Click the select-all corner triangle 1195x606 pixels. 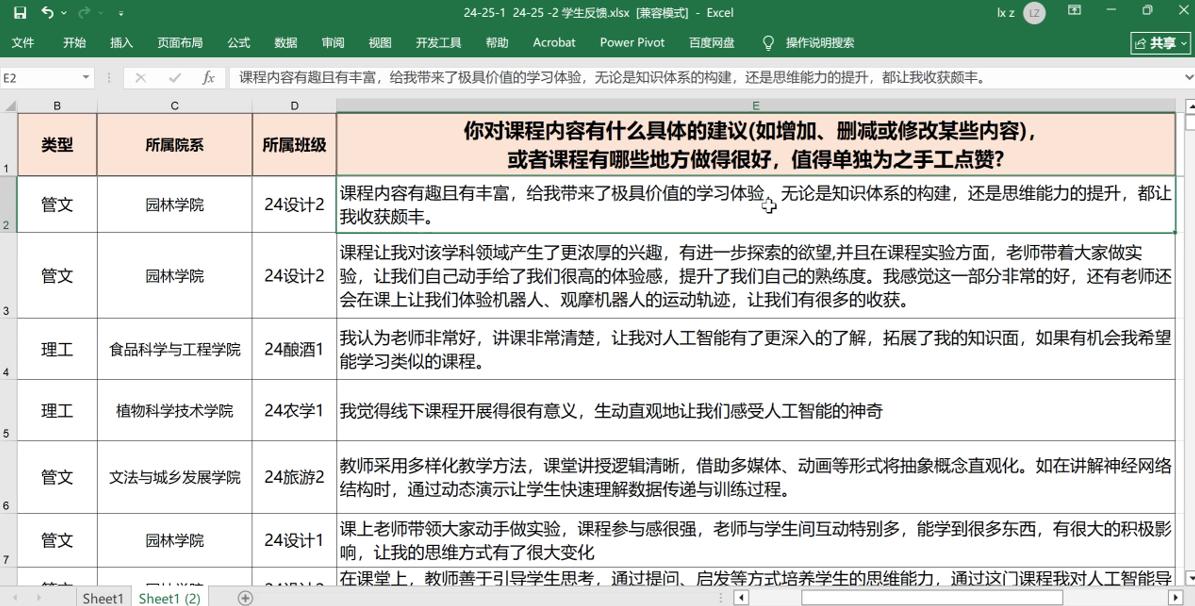pyautogui.click(x=10, y=106)
